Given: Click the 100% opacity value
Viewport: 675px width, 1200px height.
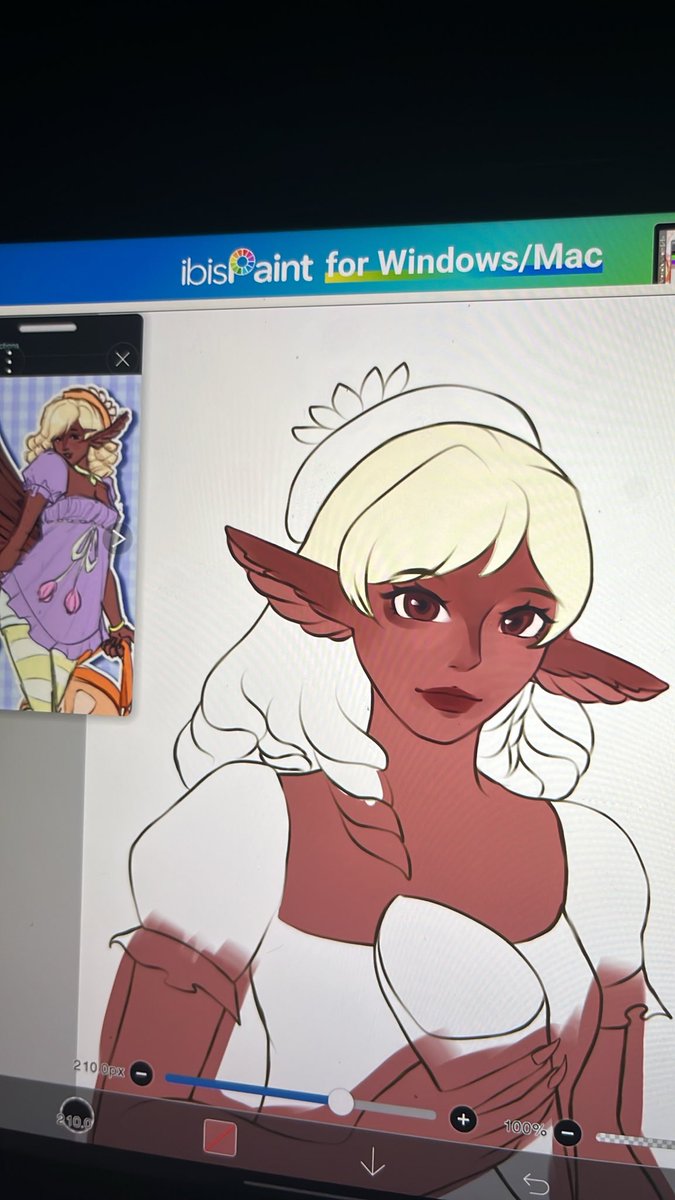Looking at the screenshot, I should click(x=525, y=1128).
